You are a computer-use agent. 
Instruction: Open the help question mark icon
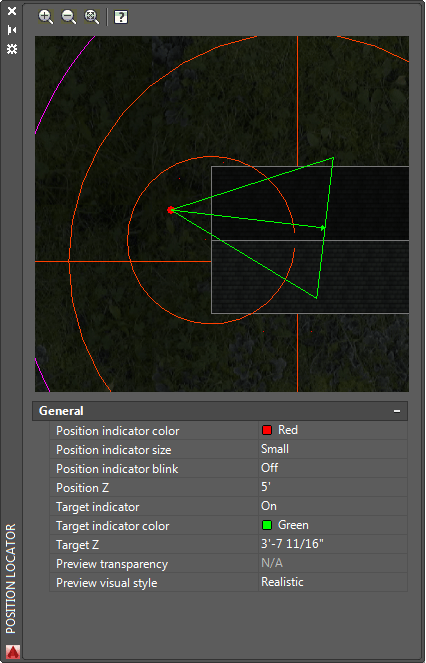click(x=121, y=17)
